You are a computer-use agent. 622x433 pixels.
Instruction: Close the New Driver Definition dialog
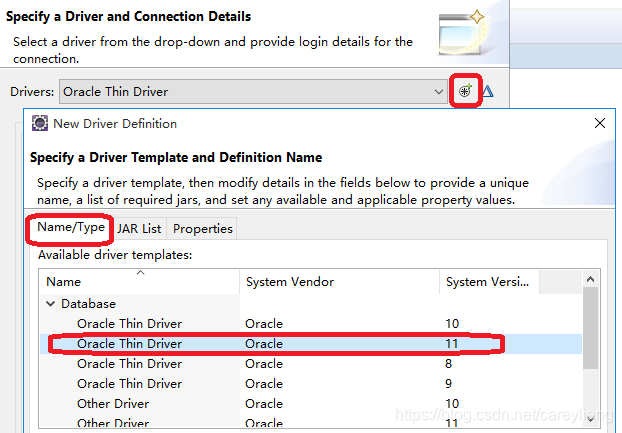pos(600,123)
